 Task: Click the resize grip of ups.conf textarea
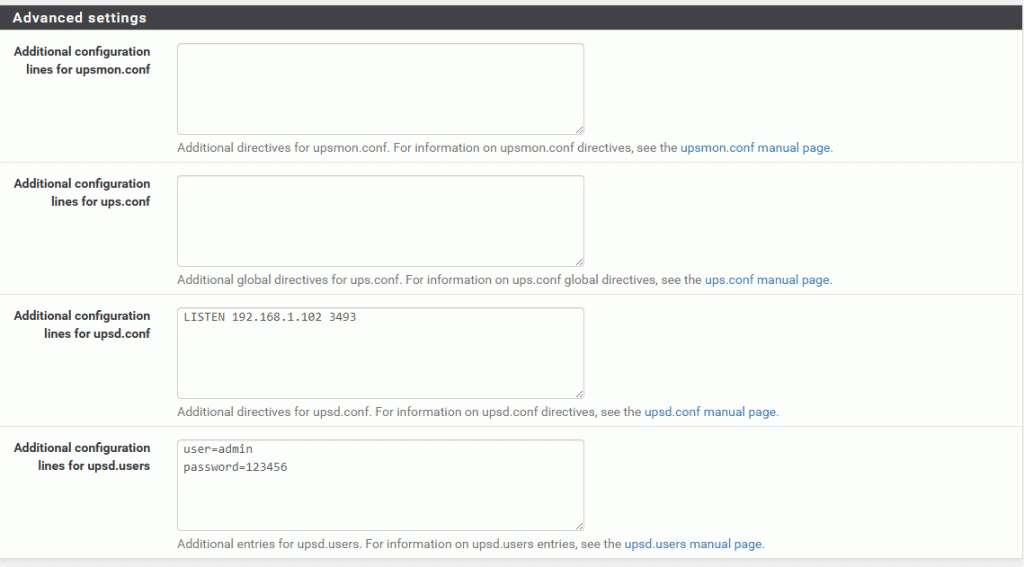click(579, 262)
